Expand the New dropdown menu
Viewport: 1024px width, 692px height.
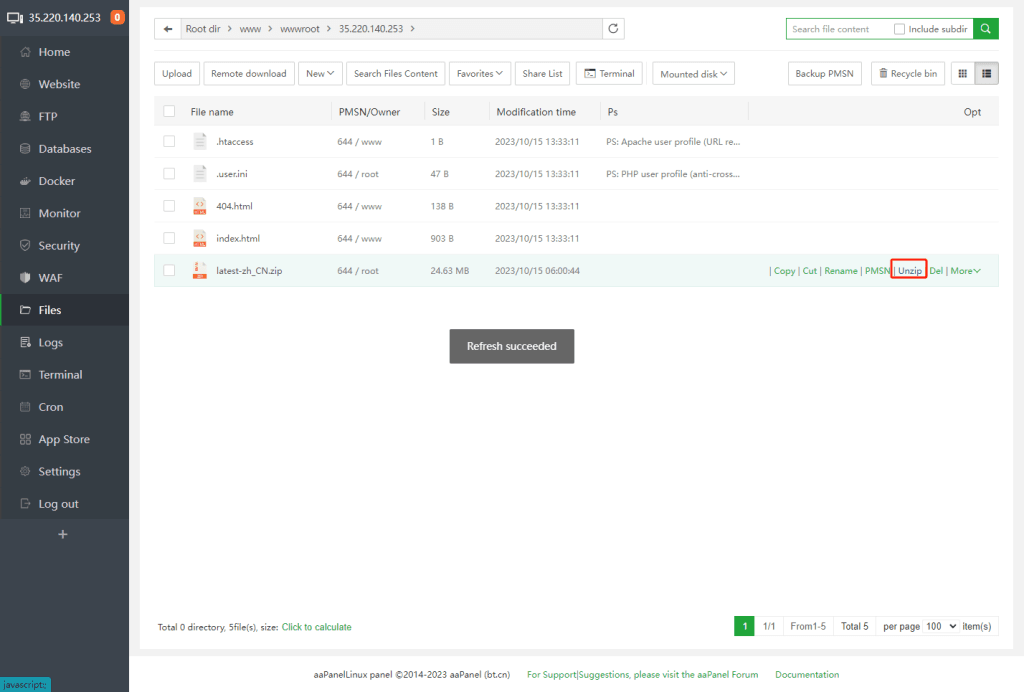point(321,73)
